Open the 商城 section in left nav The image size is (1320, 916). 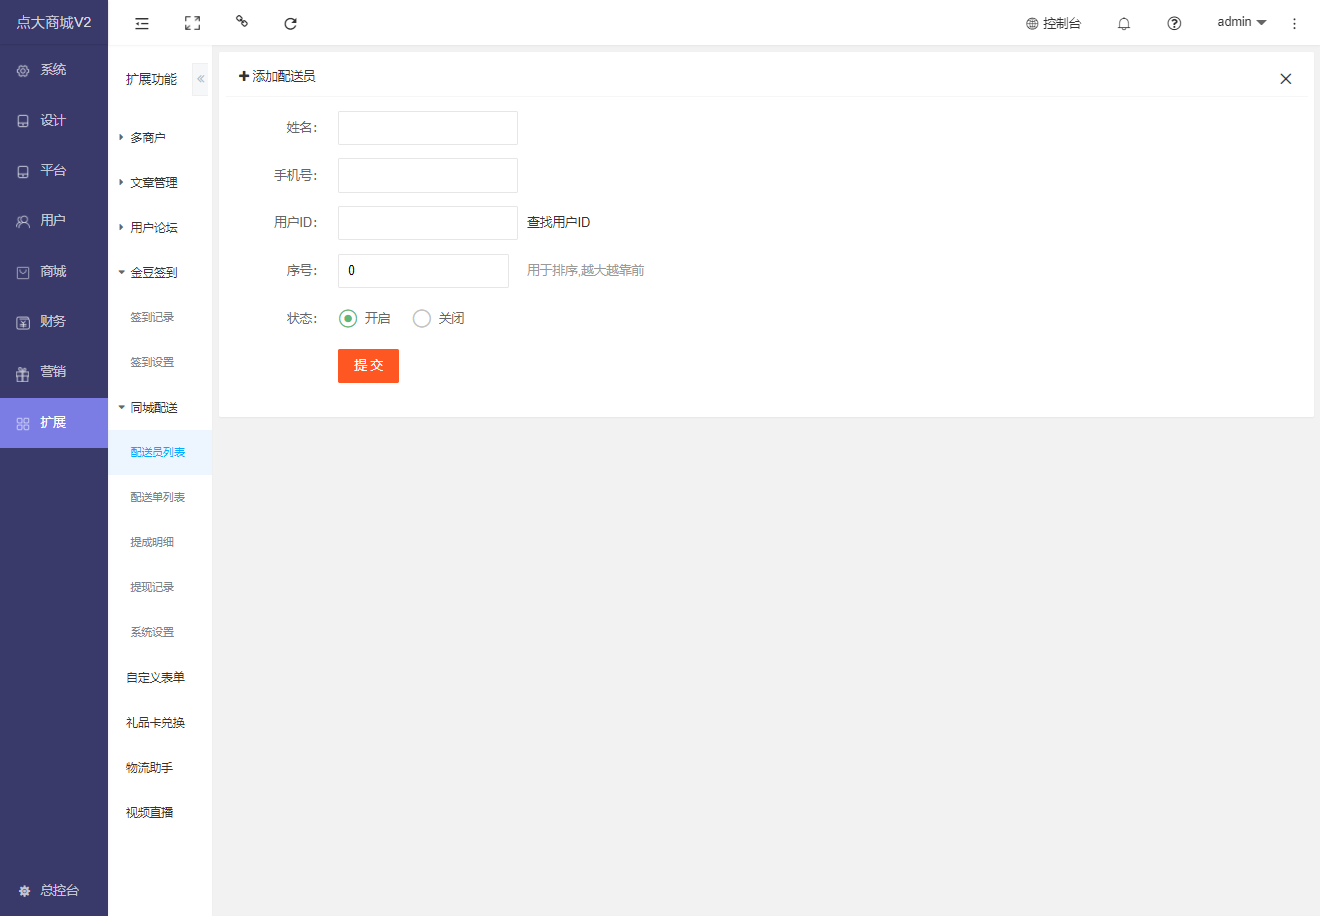54,271
